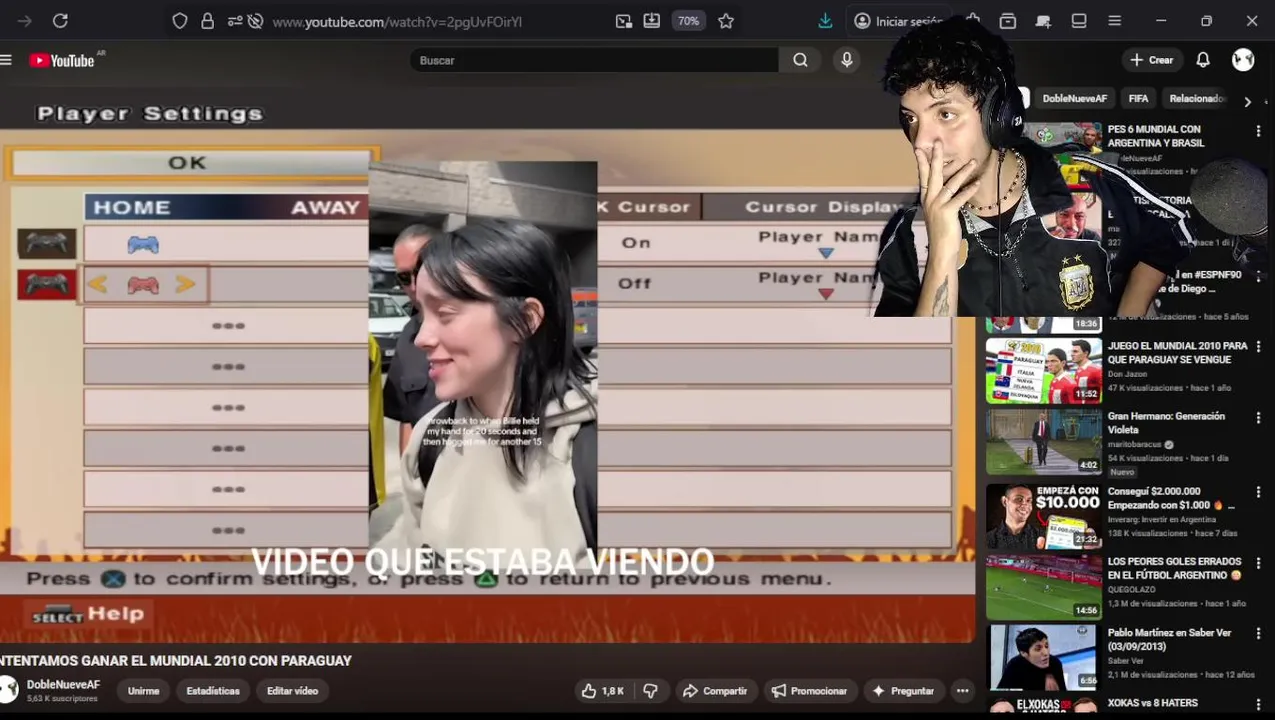Click the Saber Ver channel name

pos(1125,661)
